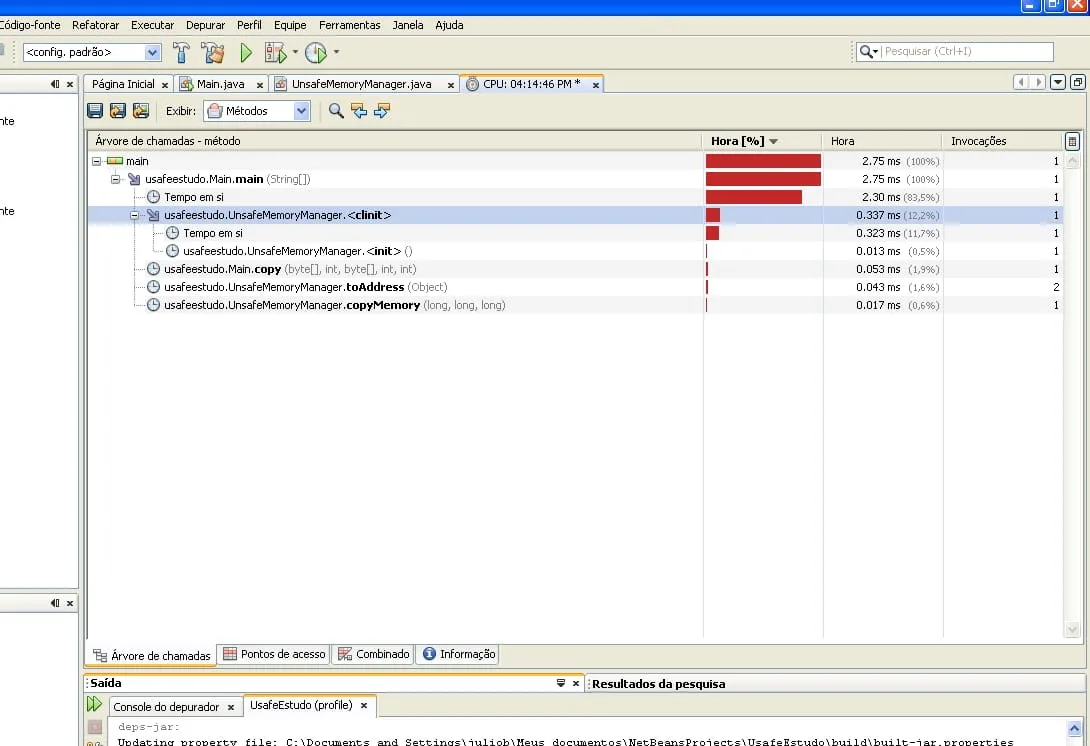Click the magnifier Find icon in profiler toolbar

coord(336,111)
